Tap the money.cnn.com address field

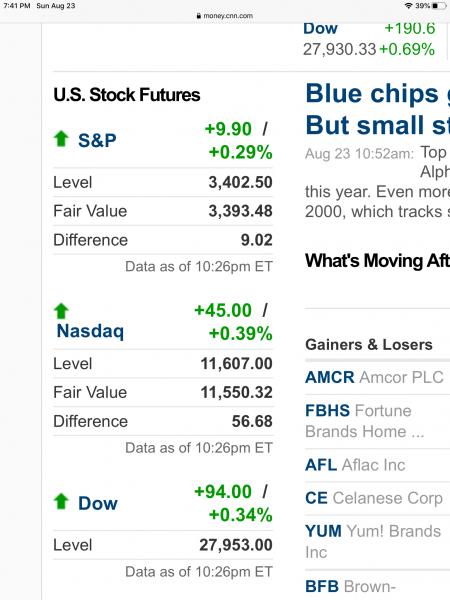[x=225, y=16]
